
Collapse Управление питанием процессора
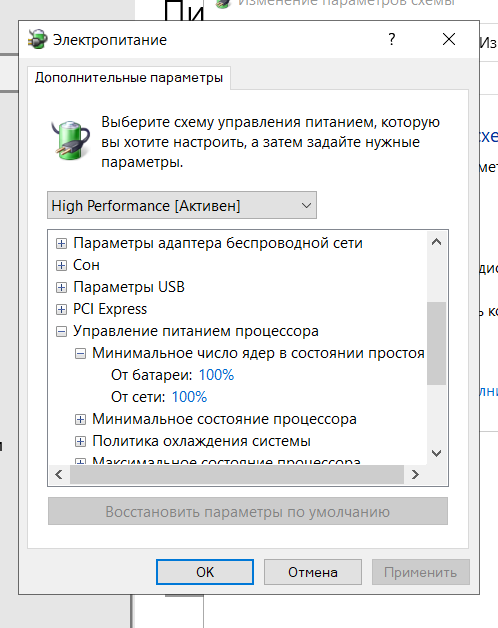point(61,331)
